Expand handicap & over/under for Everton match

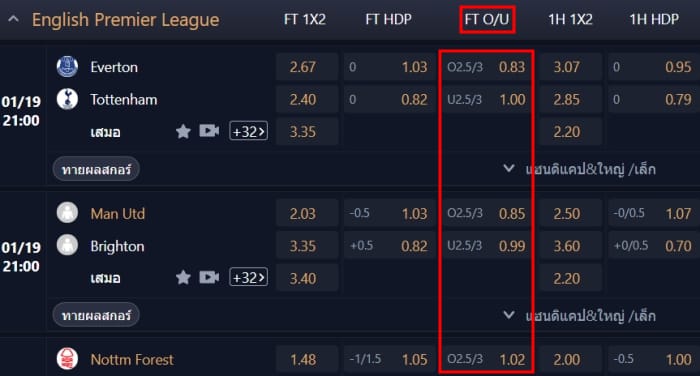coord(580,169)
